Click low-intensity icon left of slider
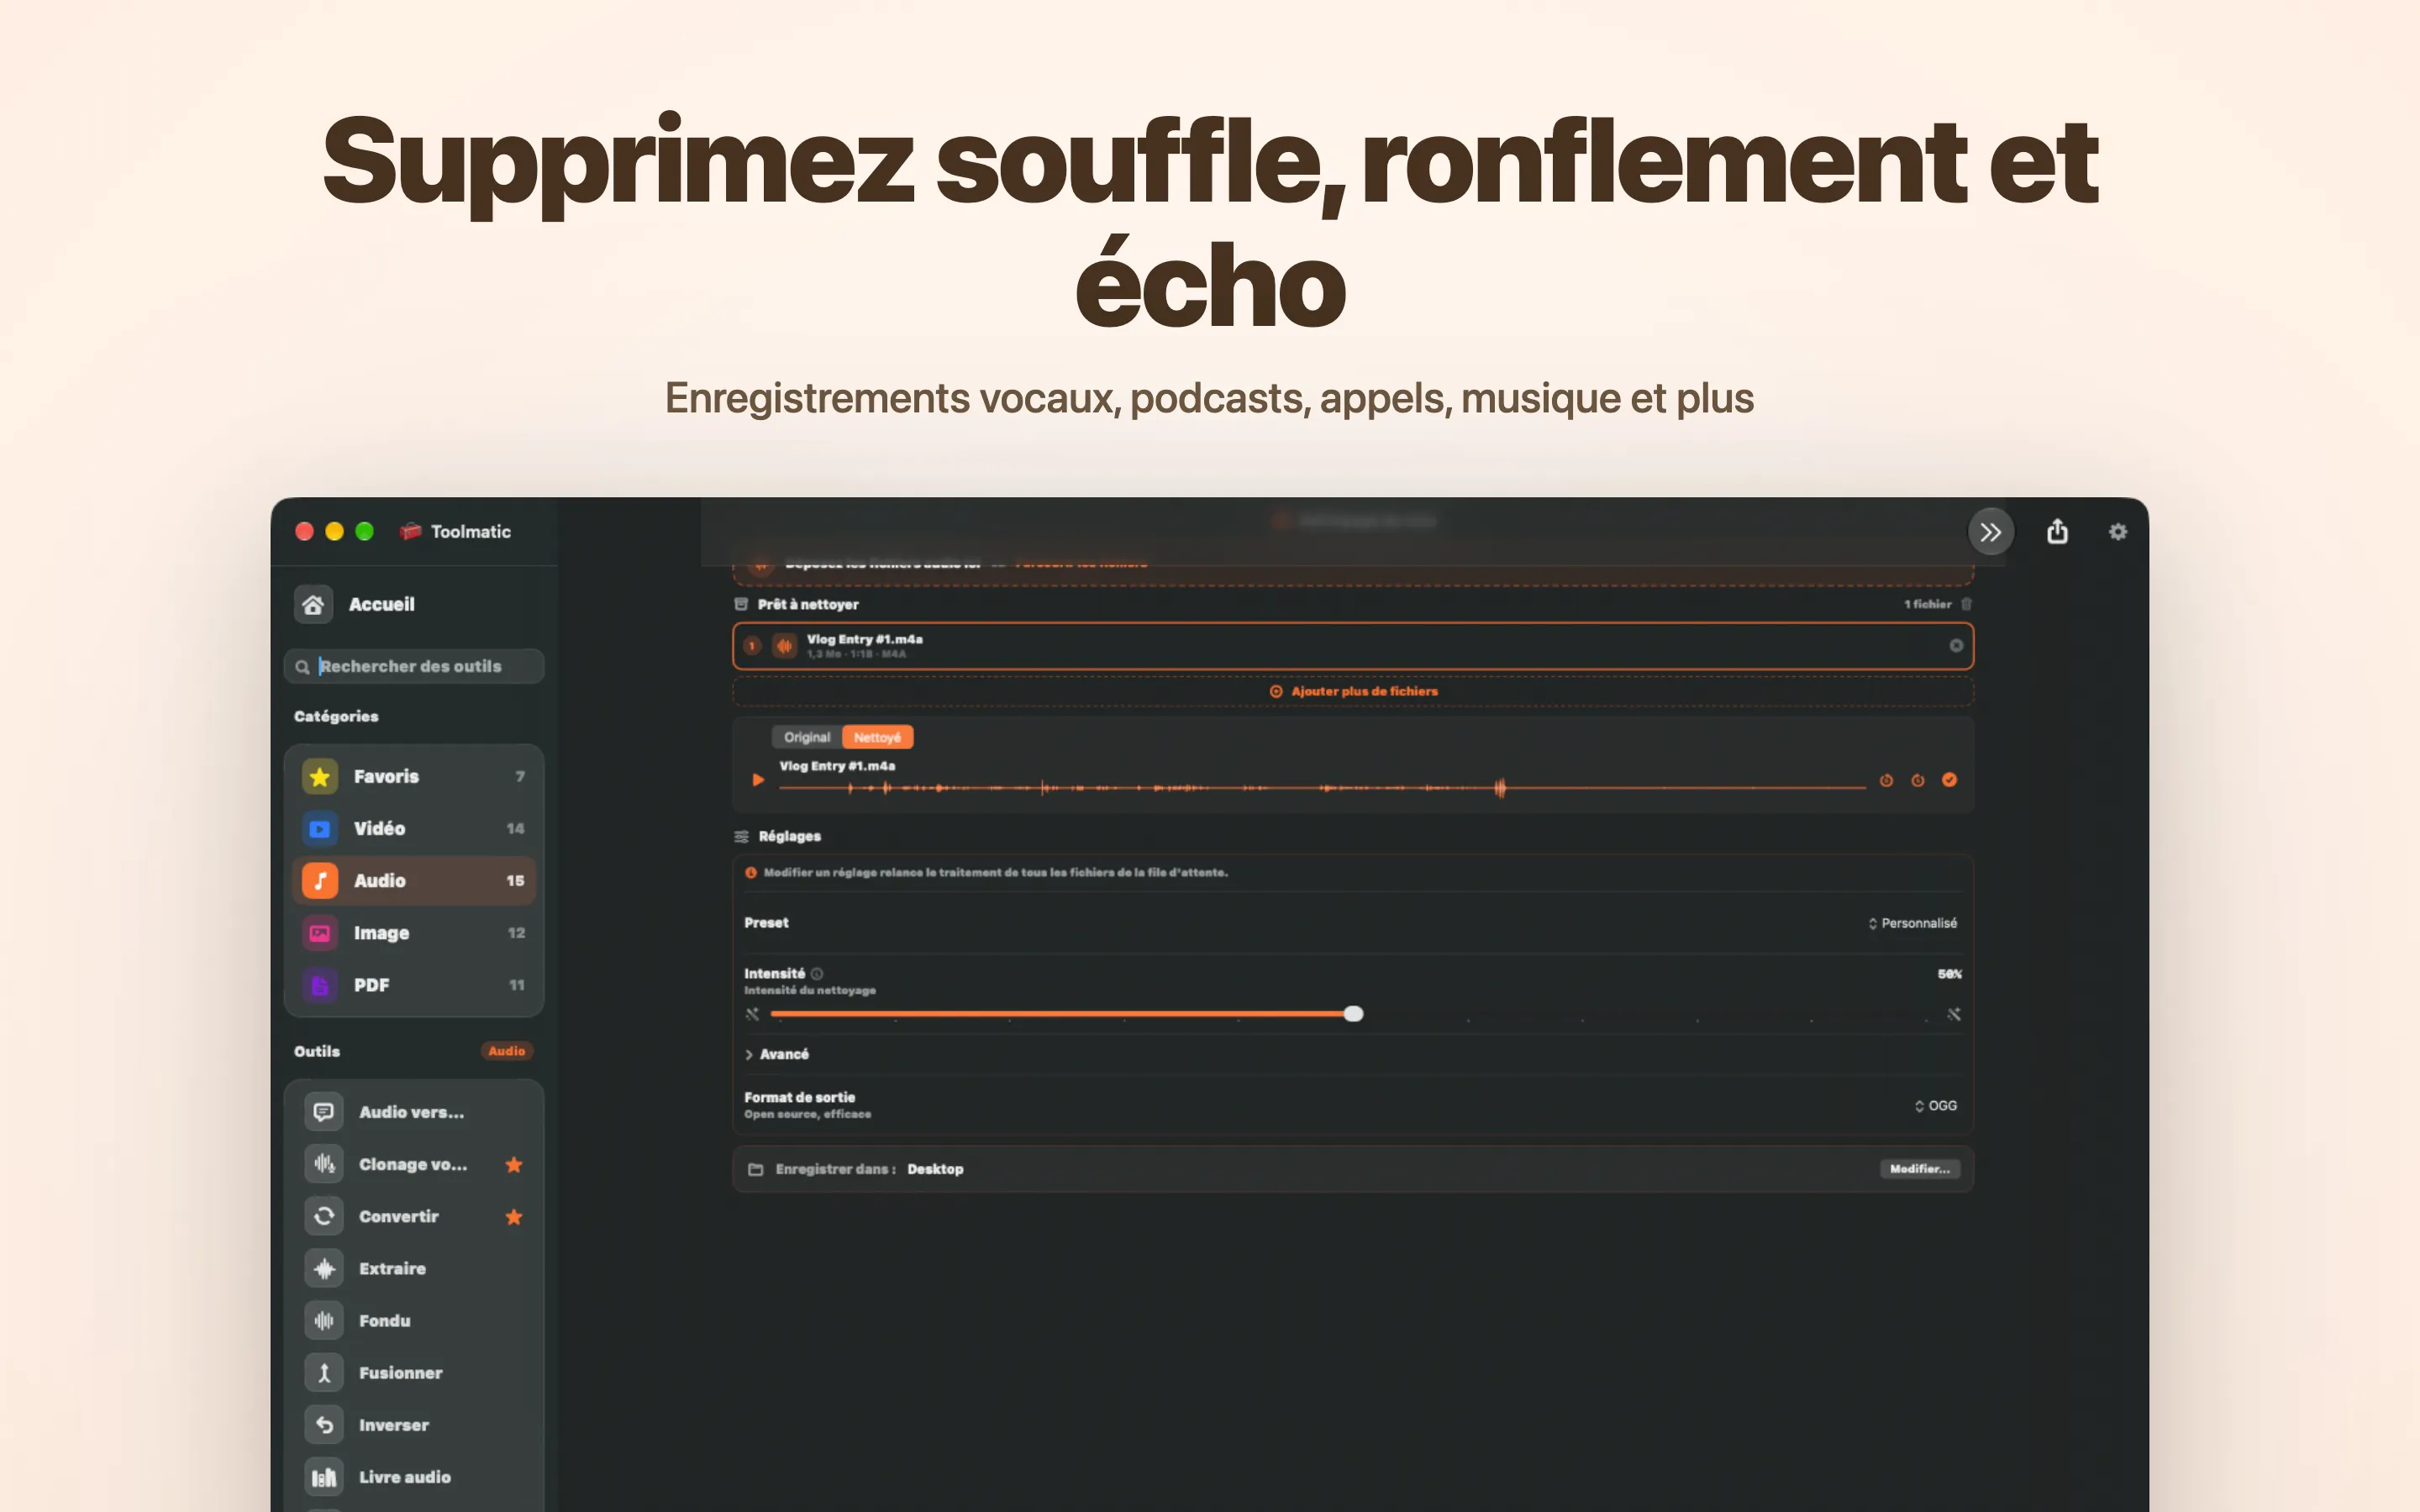2420x1512 pixels. [x=752, y=1014]
